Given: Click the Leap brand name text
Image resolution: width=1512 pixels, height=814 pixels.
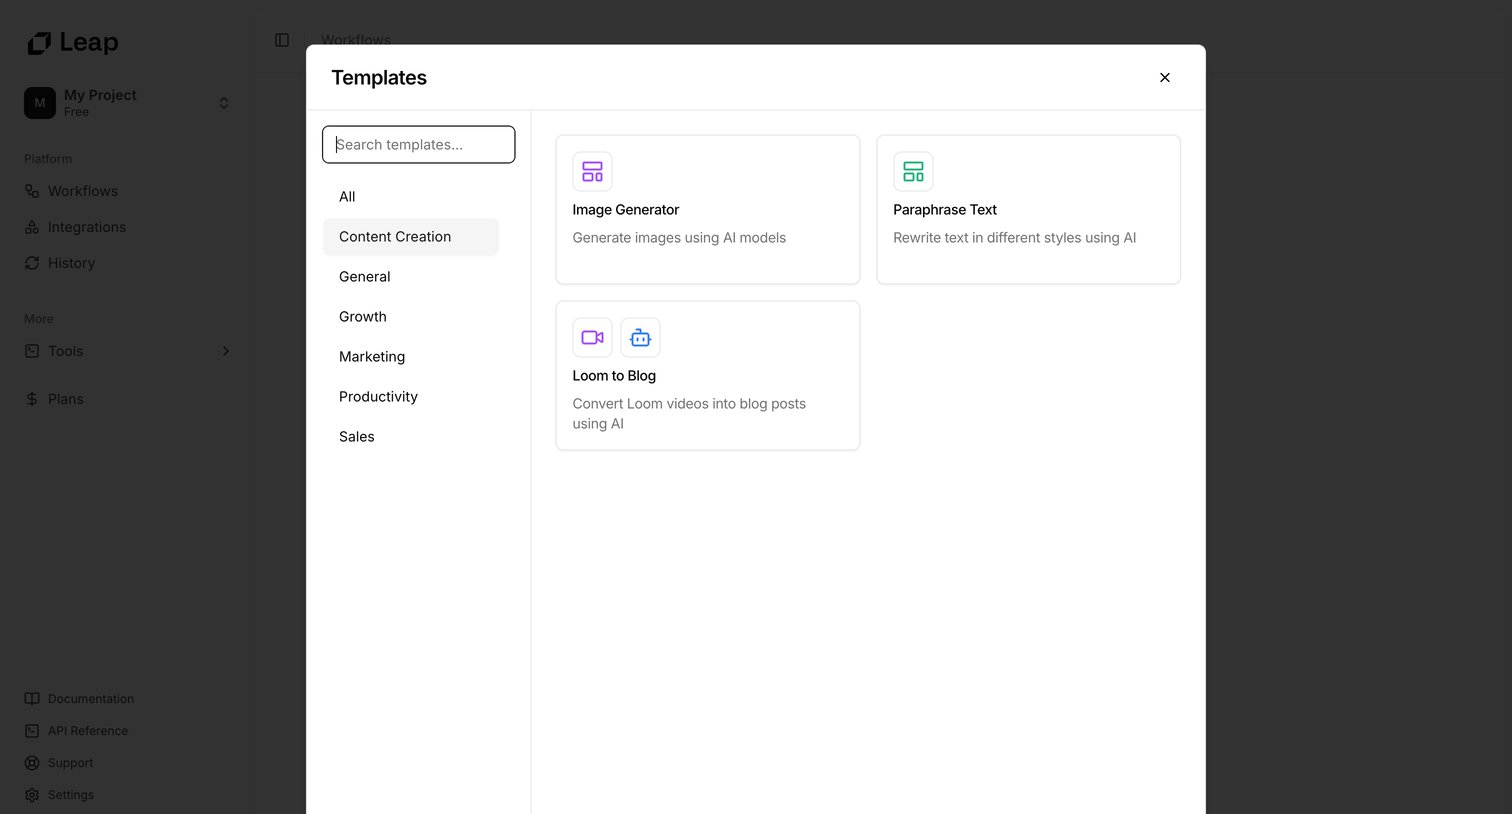Looking at the screenshot, I should 89,42.
